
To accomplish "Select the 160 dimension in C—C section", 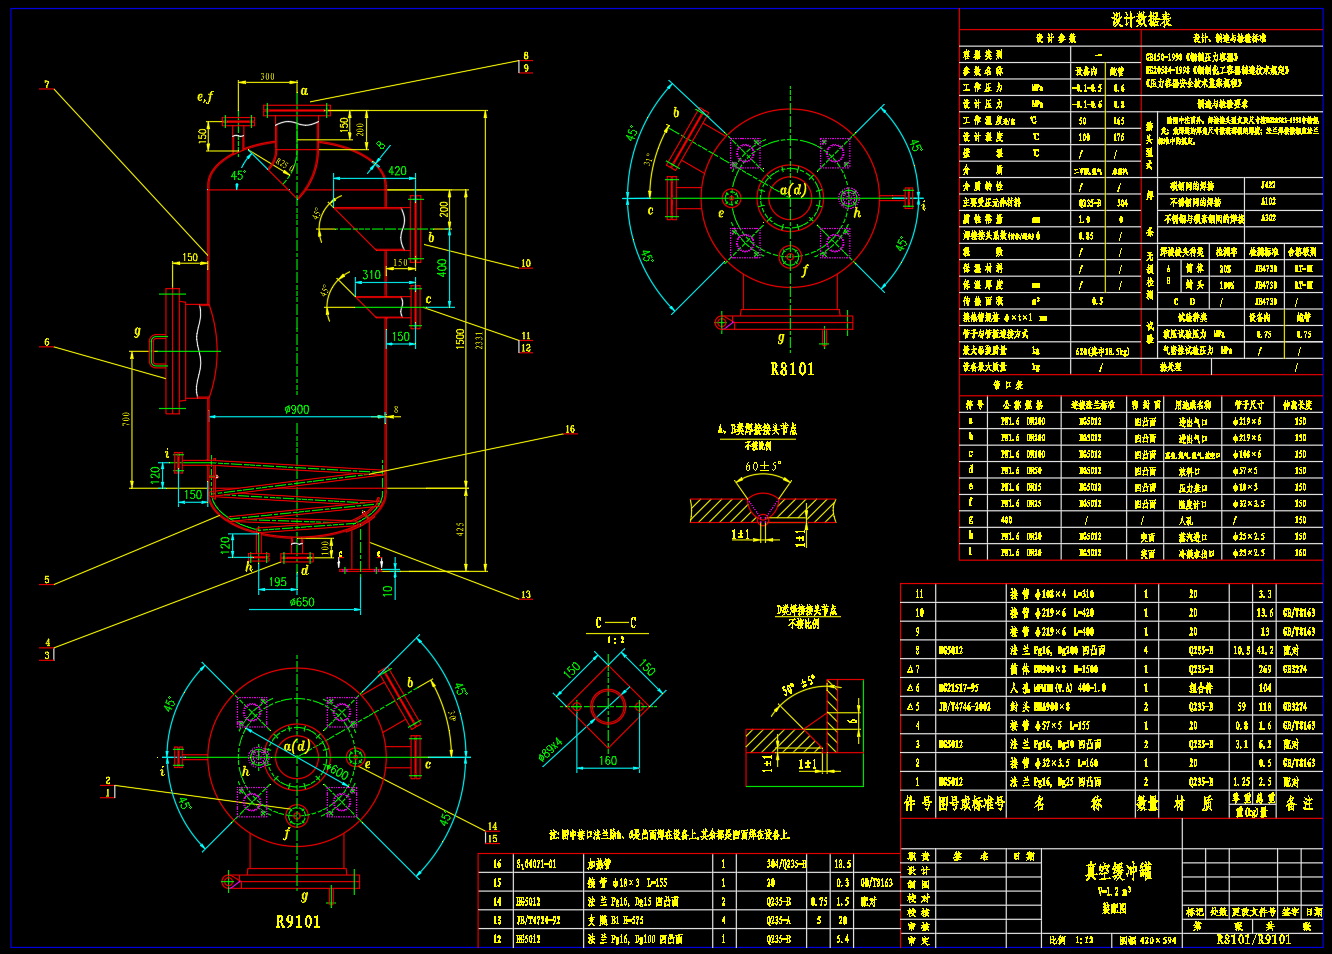I will point(607,760).
